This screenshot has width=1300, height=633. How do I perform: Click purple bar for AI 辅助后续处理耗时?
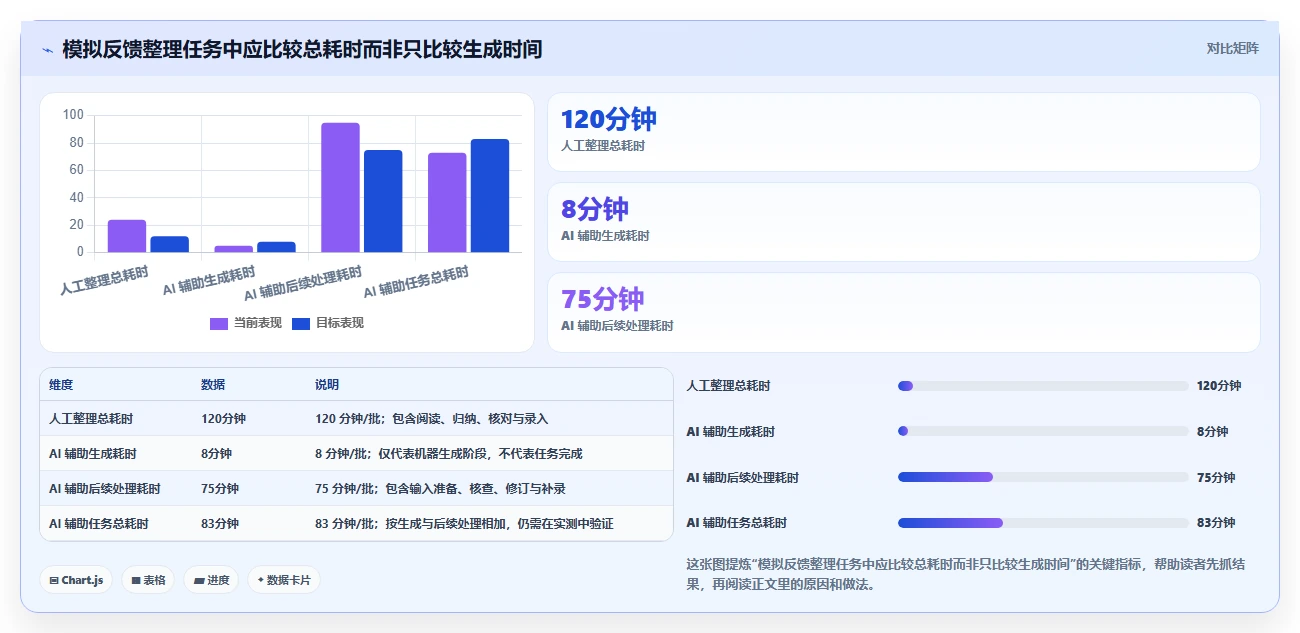point(340,187)
